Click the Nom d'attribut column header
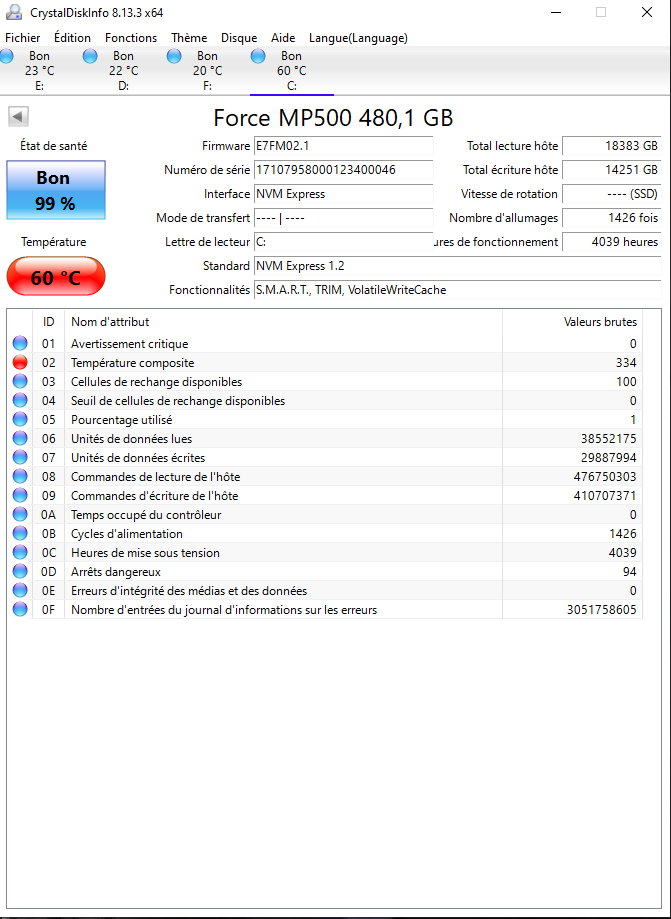671x919 pixels. pyautogui.click(x=284, y=322)
